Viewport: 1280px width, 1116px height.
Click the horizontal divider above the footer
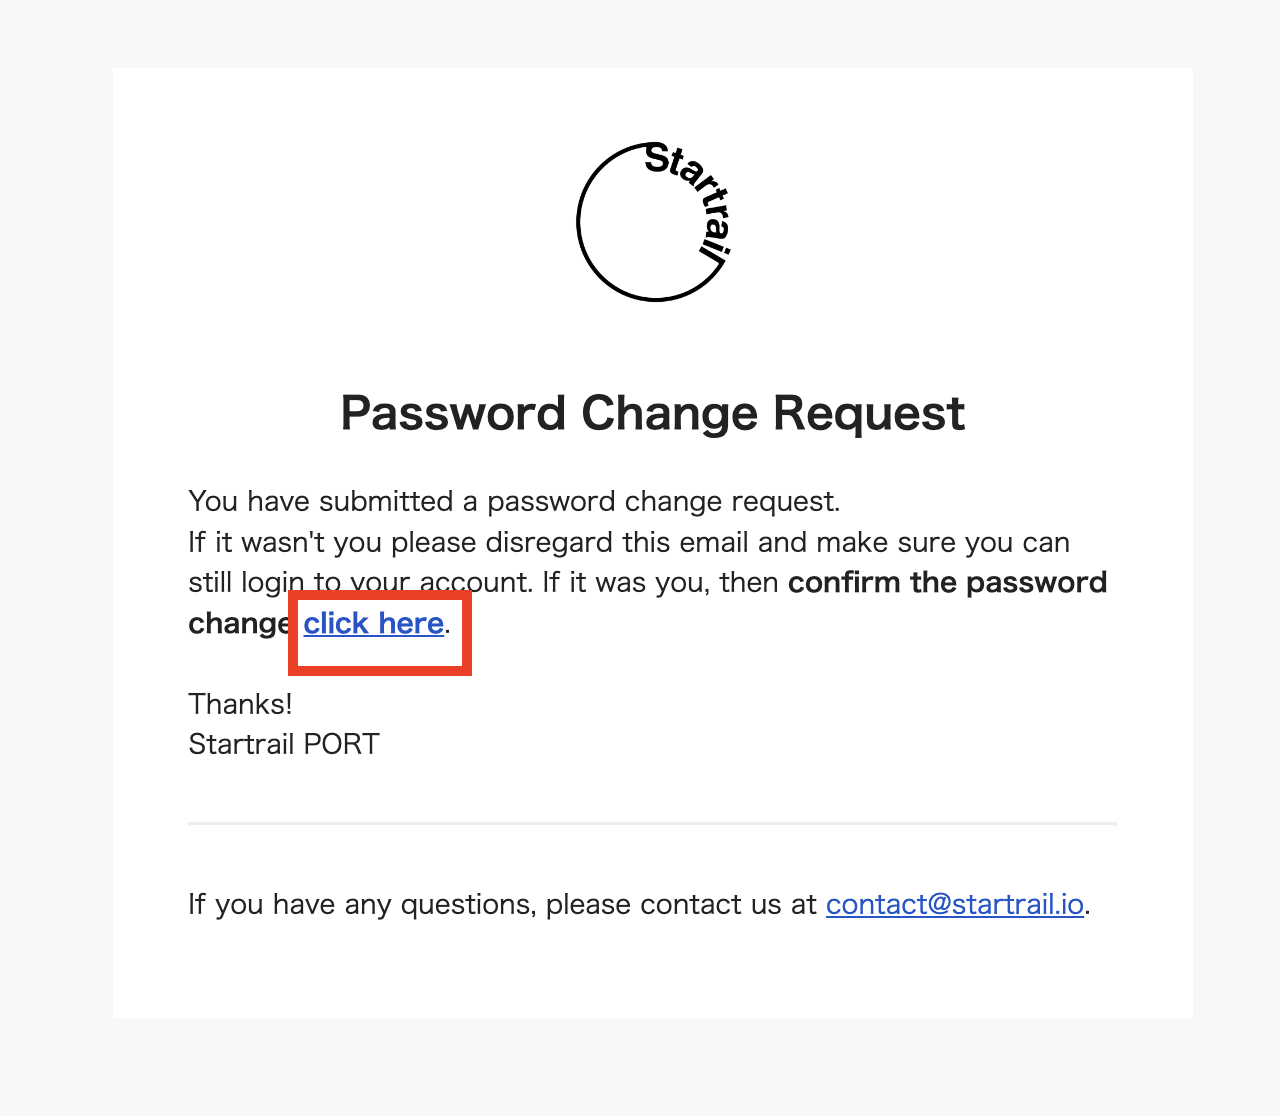tap(652, 823)
